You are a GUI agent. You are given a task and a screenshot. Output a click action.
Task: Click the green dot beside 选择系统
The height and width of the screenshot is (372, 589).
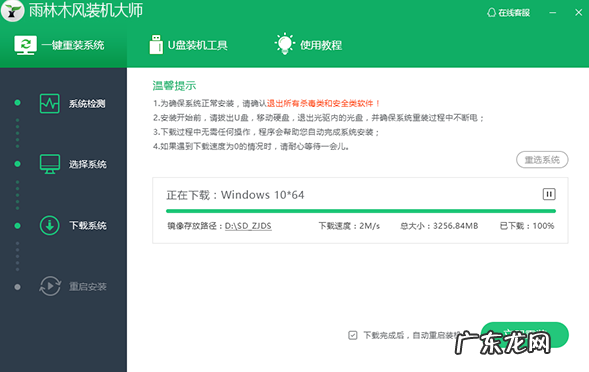pyautogui.click(x=17, y=164)
